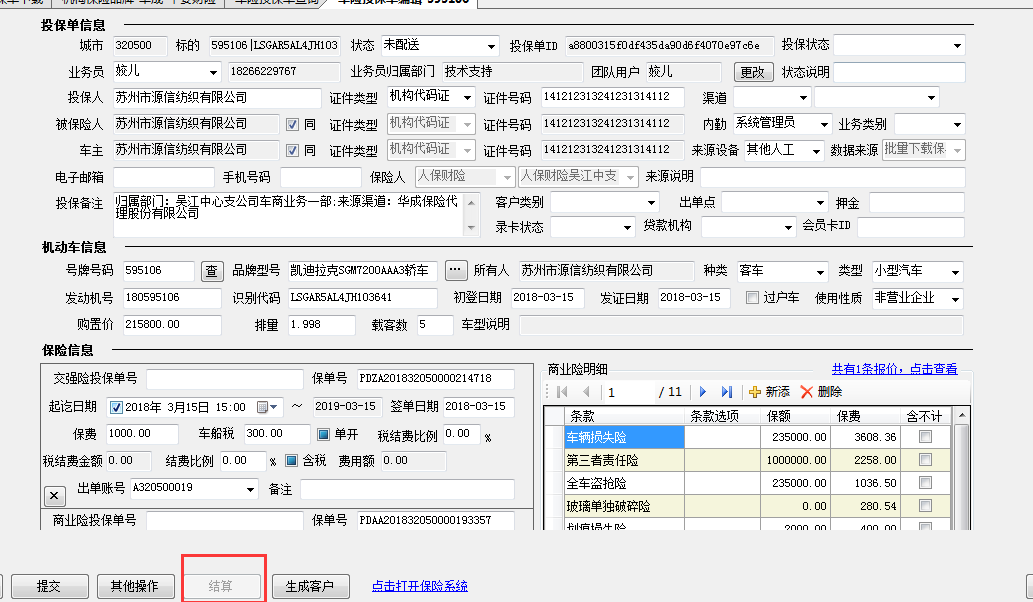The height and width of the screenshot is (602, 1033).
Task: Click up arrow of 商业险明细 scrollbar
Action: 962,415
